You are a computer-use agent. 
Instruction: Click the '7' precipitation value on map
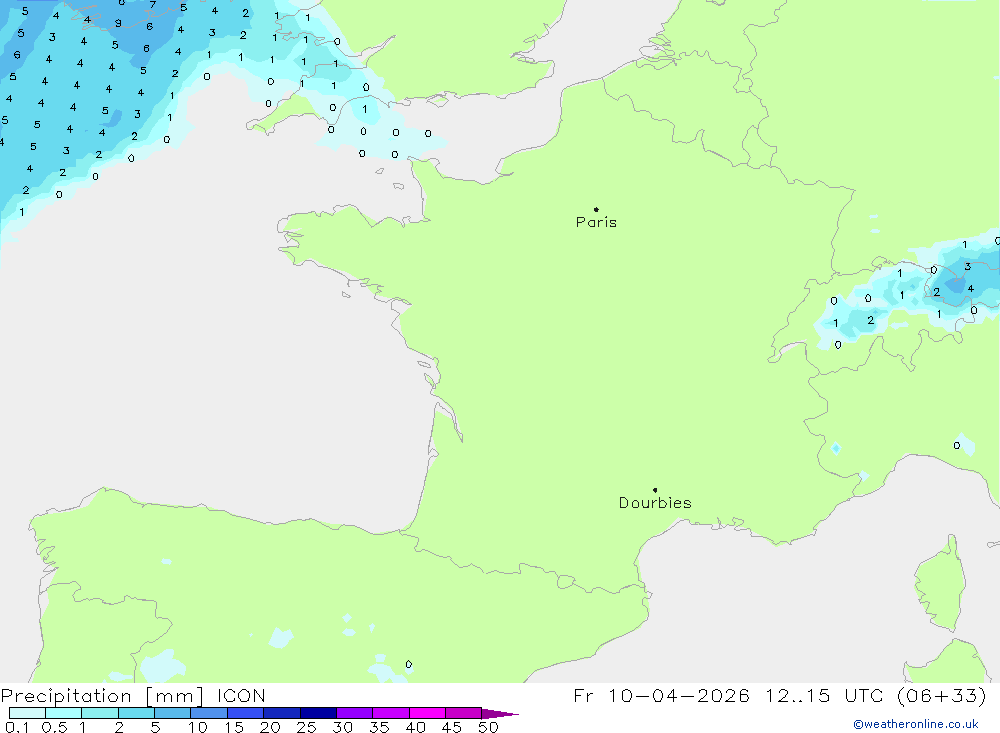point(152,5)
